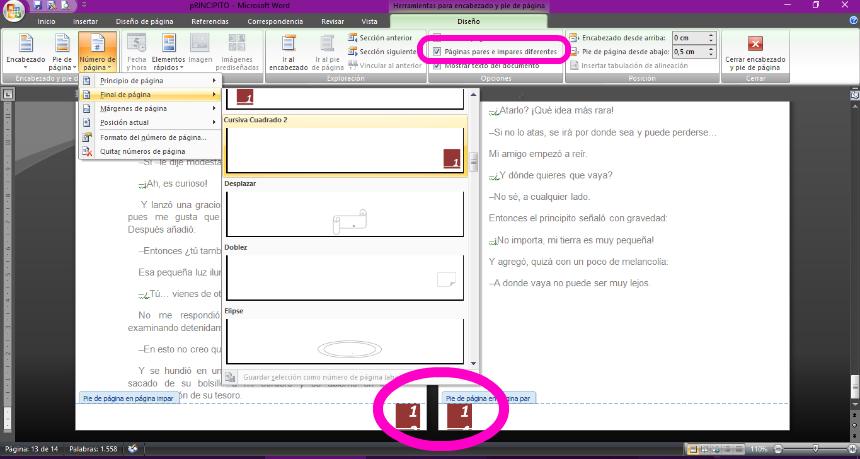
Task: Click the Office button logo
Action: click(12, 9)
